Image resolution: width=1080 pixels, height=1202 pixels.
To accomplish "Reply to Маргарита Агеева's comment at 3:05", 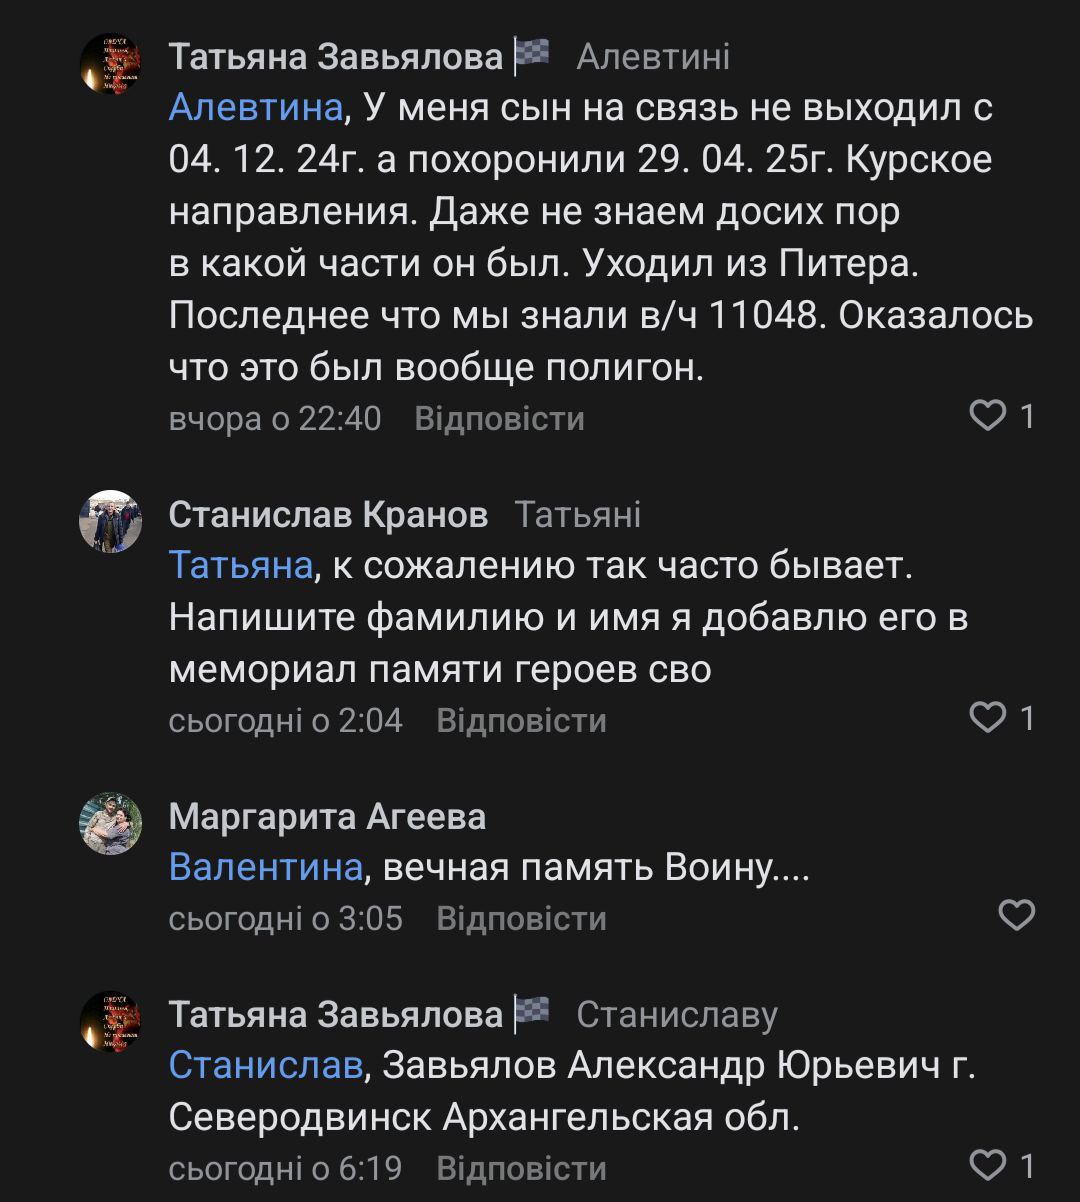I will tap(521, 918).
